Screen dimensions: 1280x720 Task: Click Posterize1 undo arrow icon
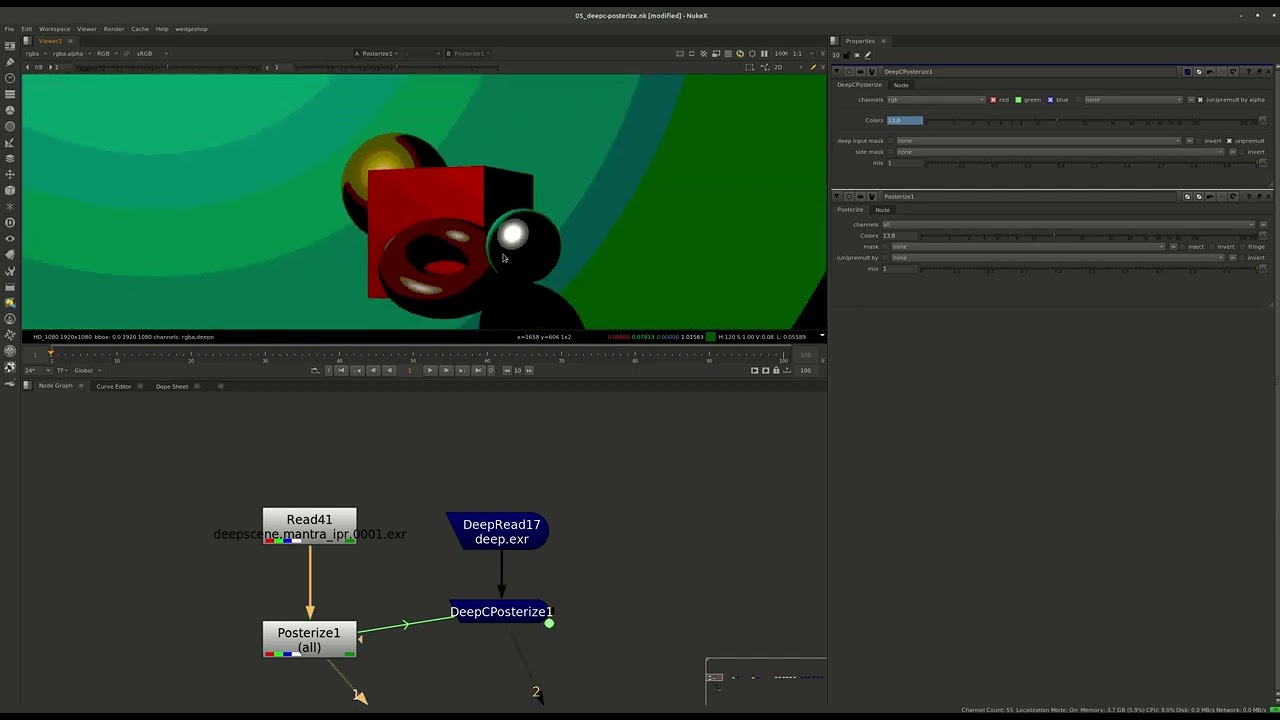tap(1210, 197)
